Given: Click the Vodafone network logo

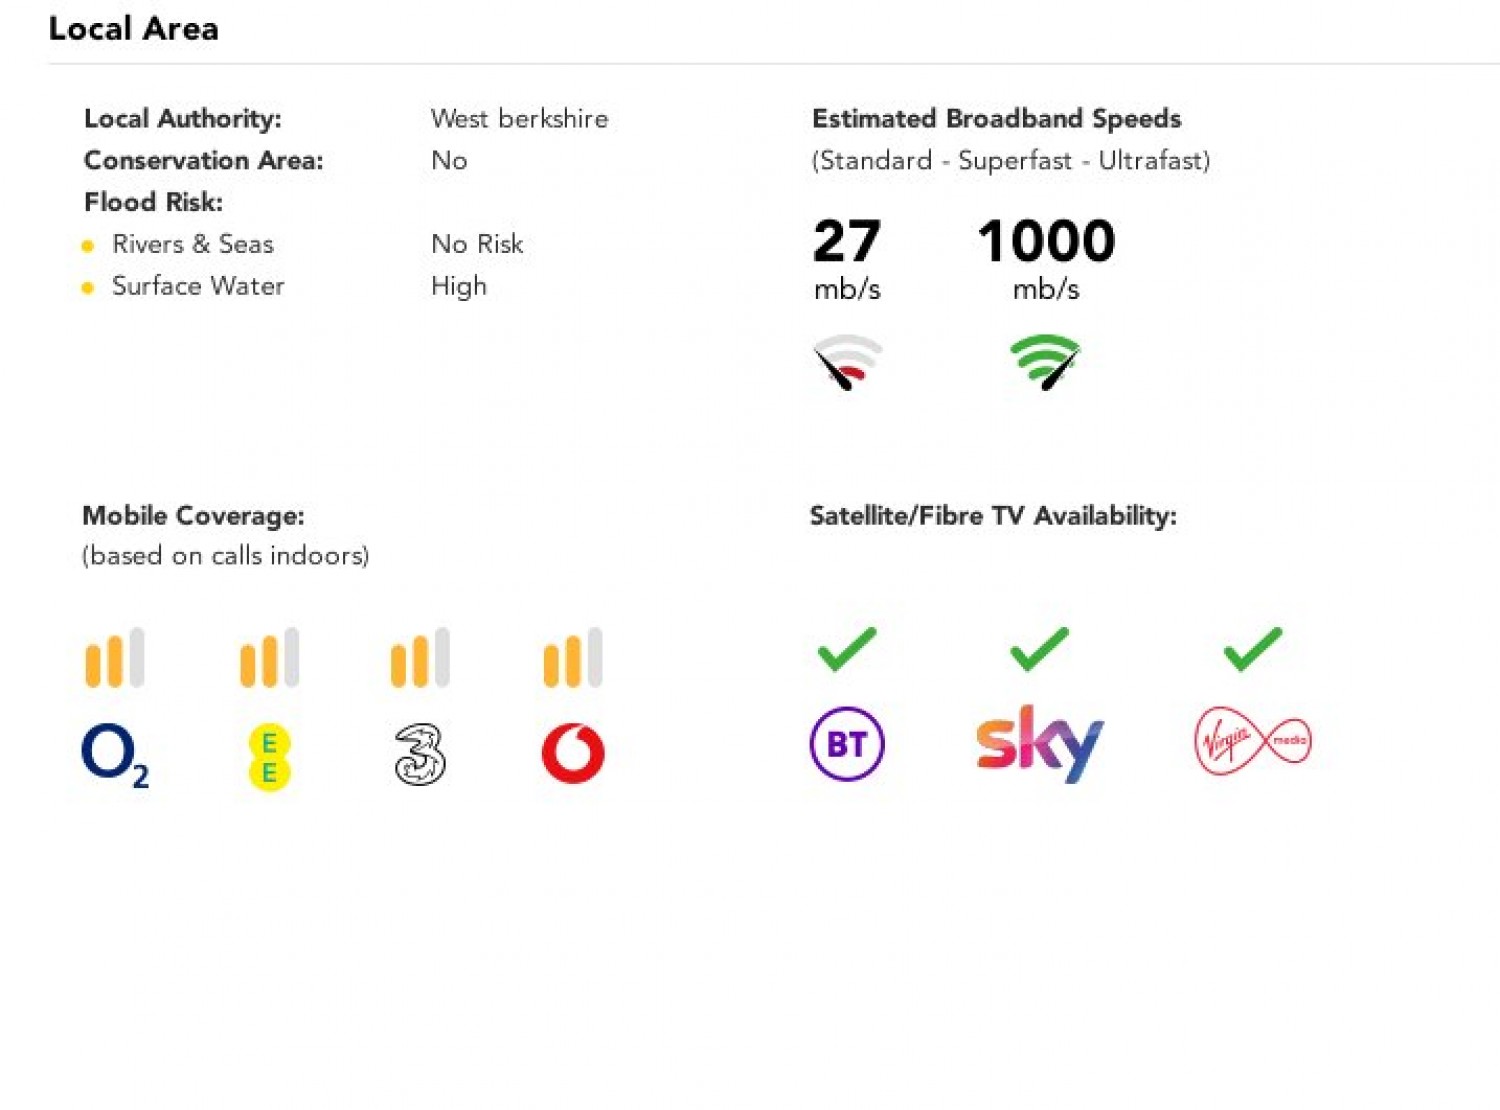Looking at the screenshot, I should tap(573, 754).
